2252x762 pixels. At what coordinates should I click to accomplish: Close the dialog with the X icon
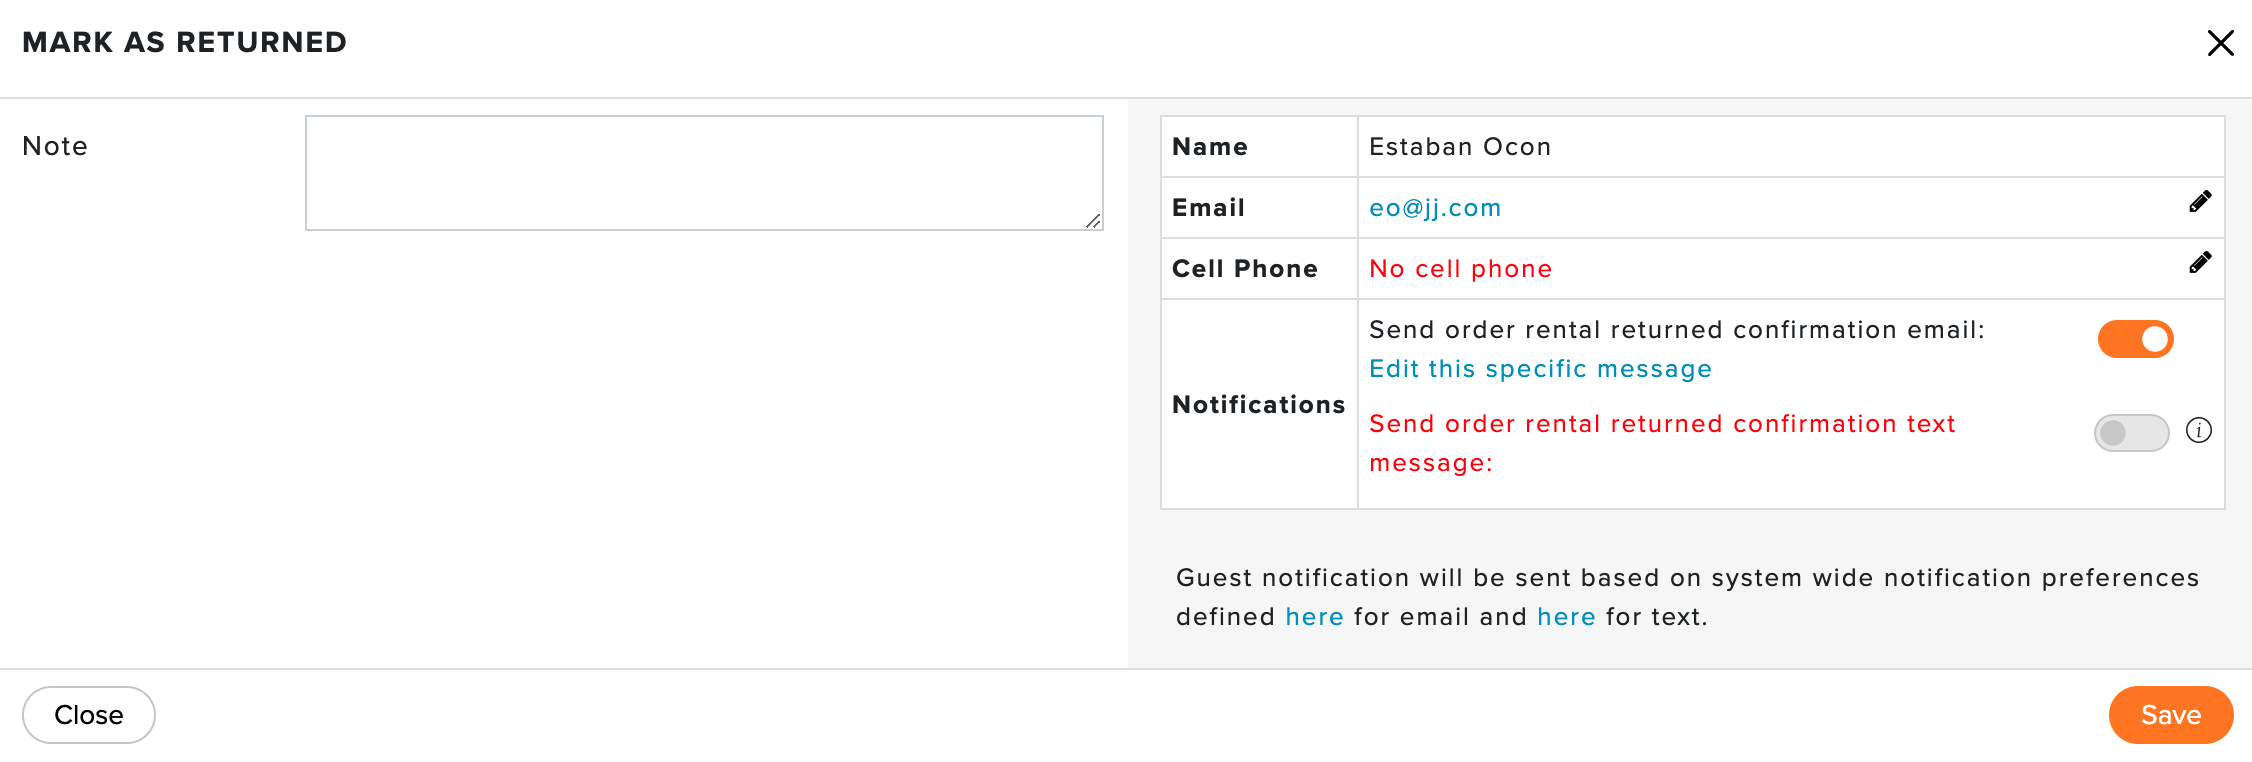click(x=2220, y=43)
